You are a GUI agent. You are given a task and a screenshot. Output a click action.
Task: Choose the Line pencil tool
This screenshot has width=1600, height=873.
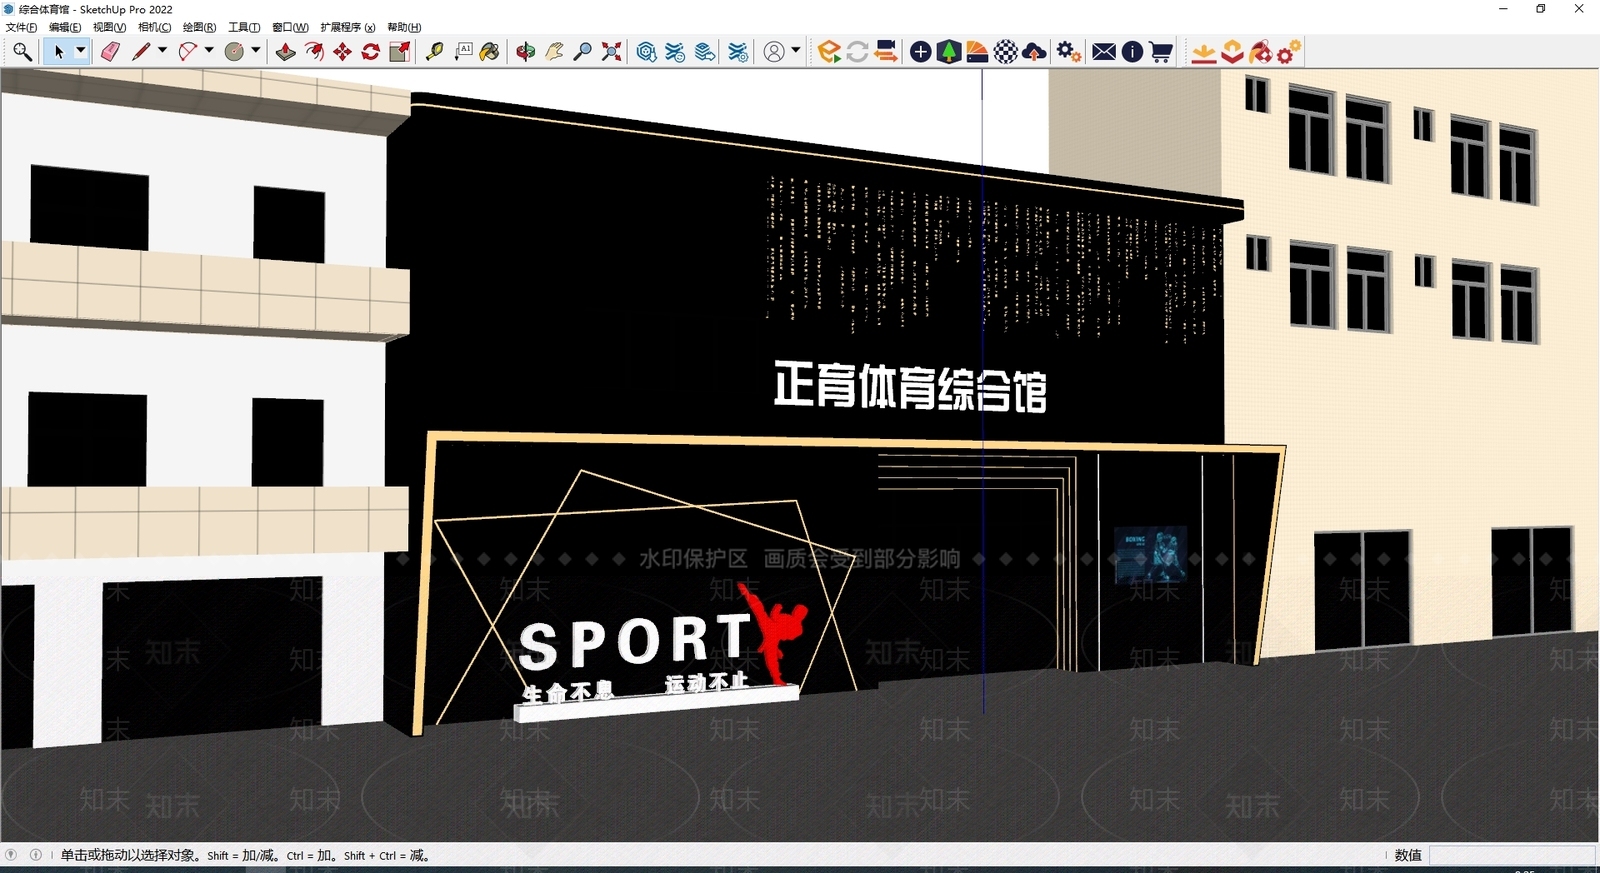[141, 51]
